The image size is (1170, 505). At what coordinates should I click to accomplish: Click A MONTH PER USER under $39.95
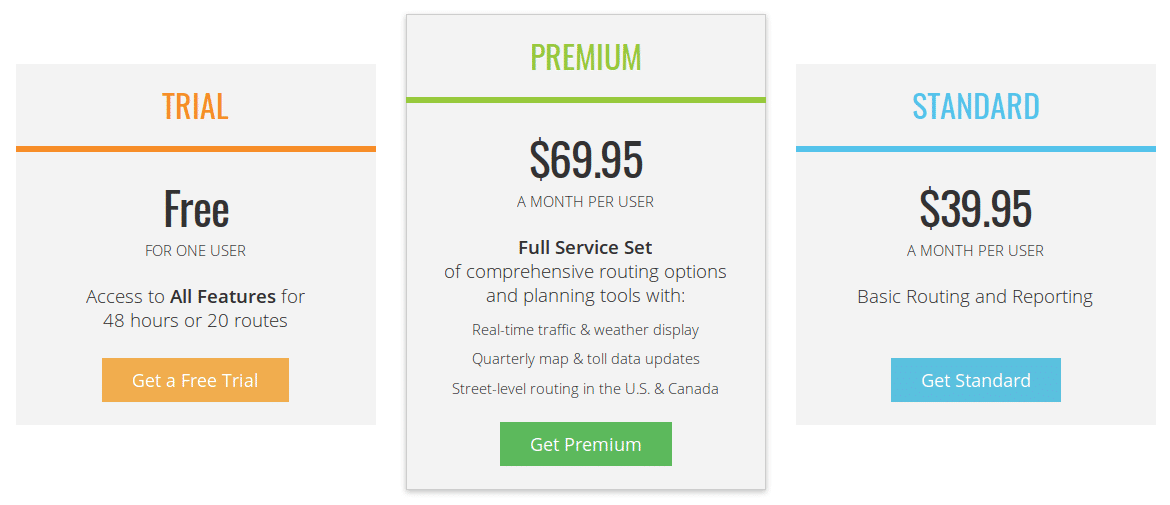975,251
